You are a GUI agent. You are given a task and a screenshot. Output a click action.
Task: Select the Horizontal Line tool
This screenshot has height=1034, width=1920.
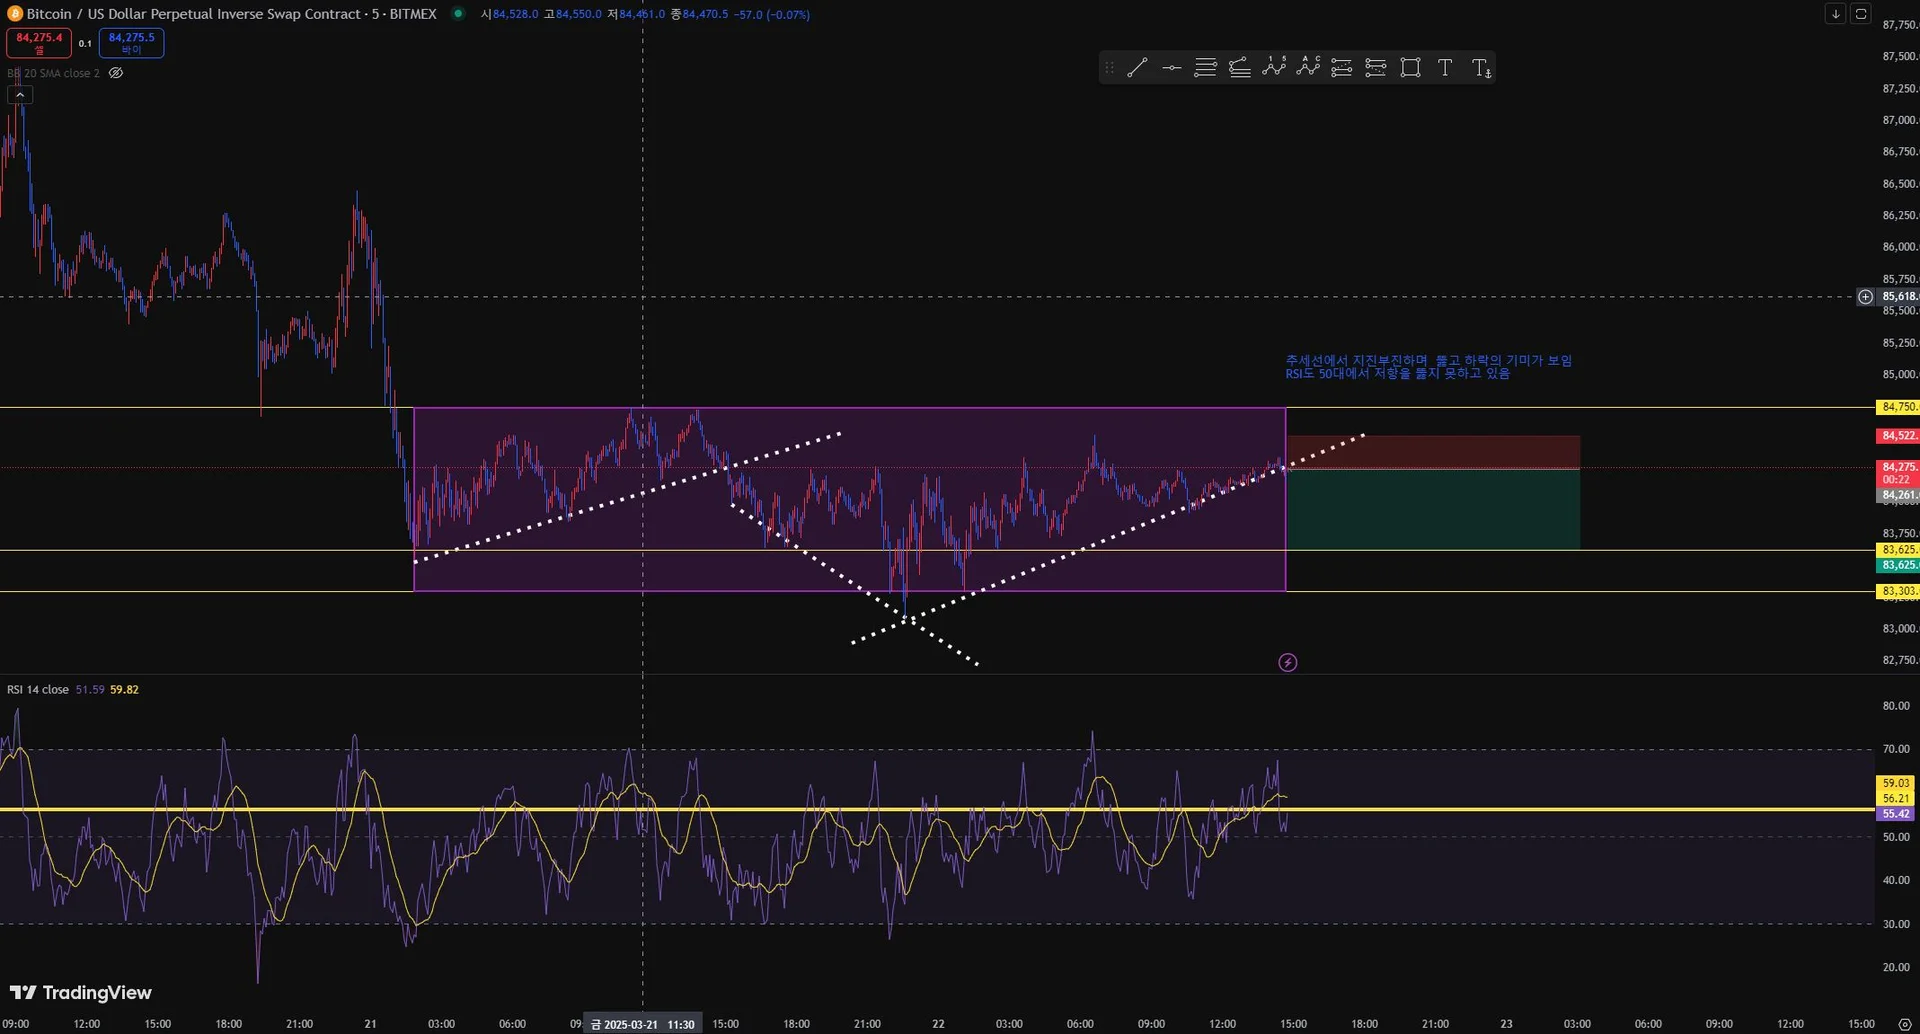point(1172,68)
